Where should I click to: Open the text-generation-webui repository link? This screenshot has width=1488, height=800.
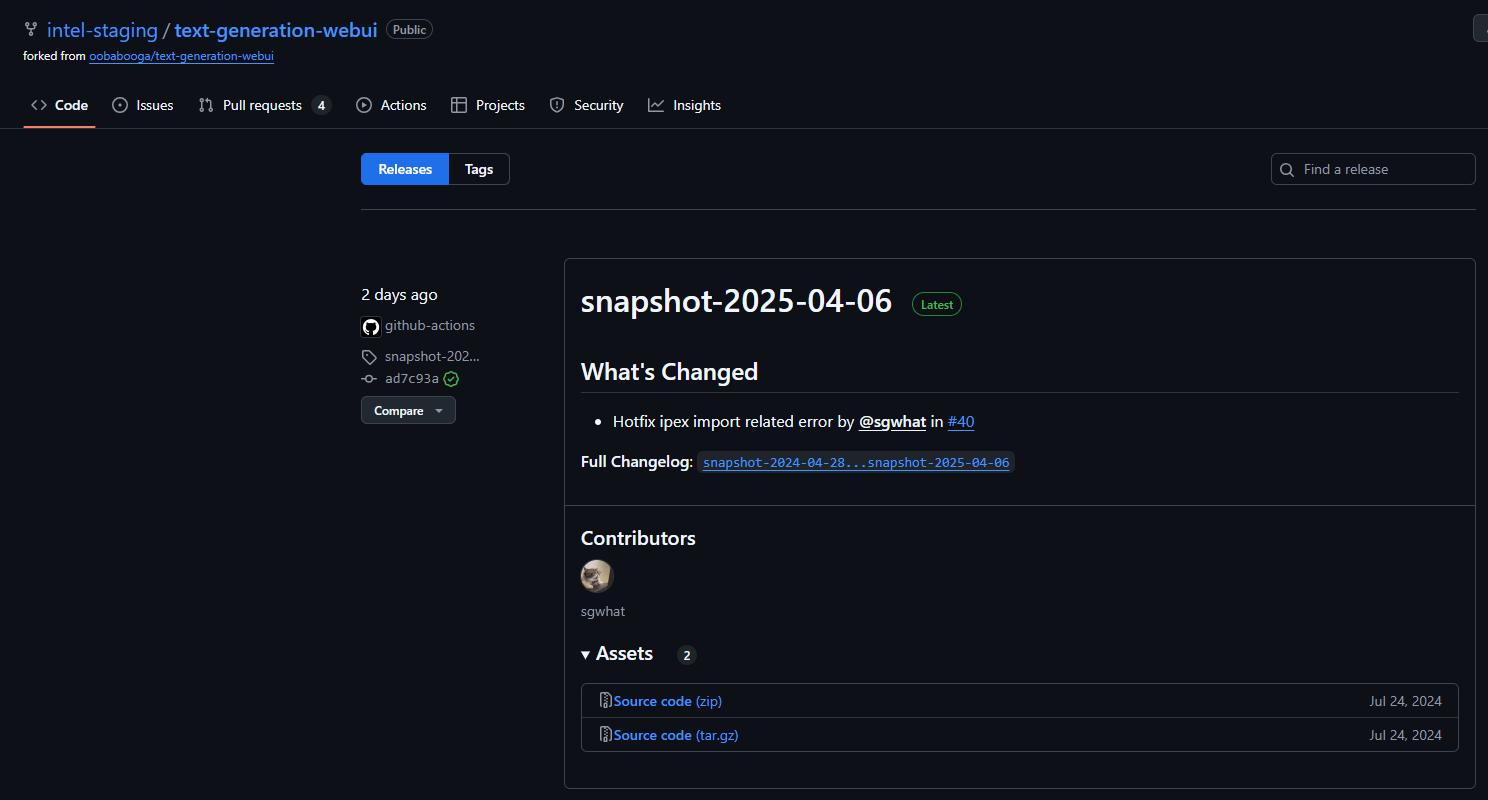click(276, 30)
